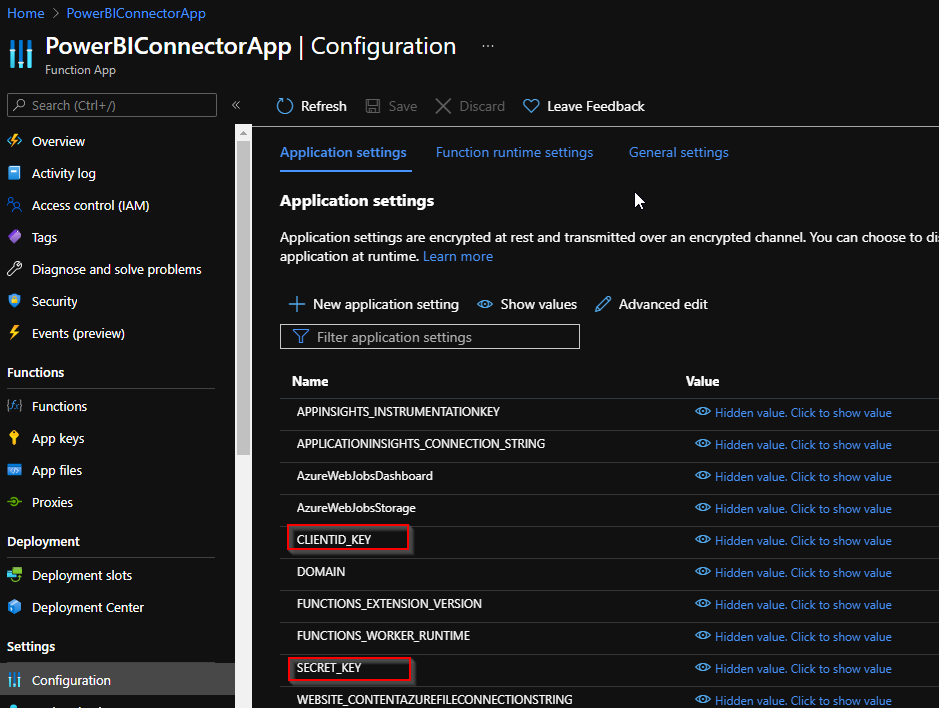Reveal the SECRET_KEY value eye icon
The width and height of the screenshot is (939, 708).
tap(702, 667)
